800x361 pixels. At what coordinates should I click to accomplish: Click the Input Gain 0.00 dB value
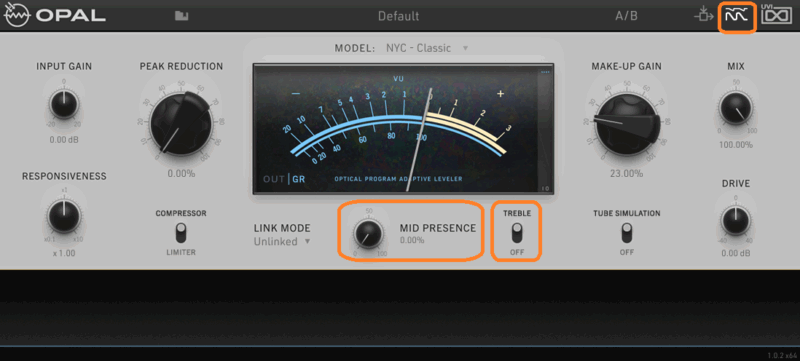pos(64,140)
